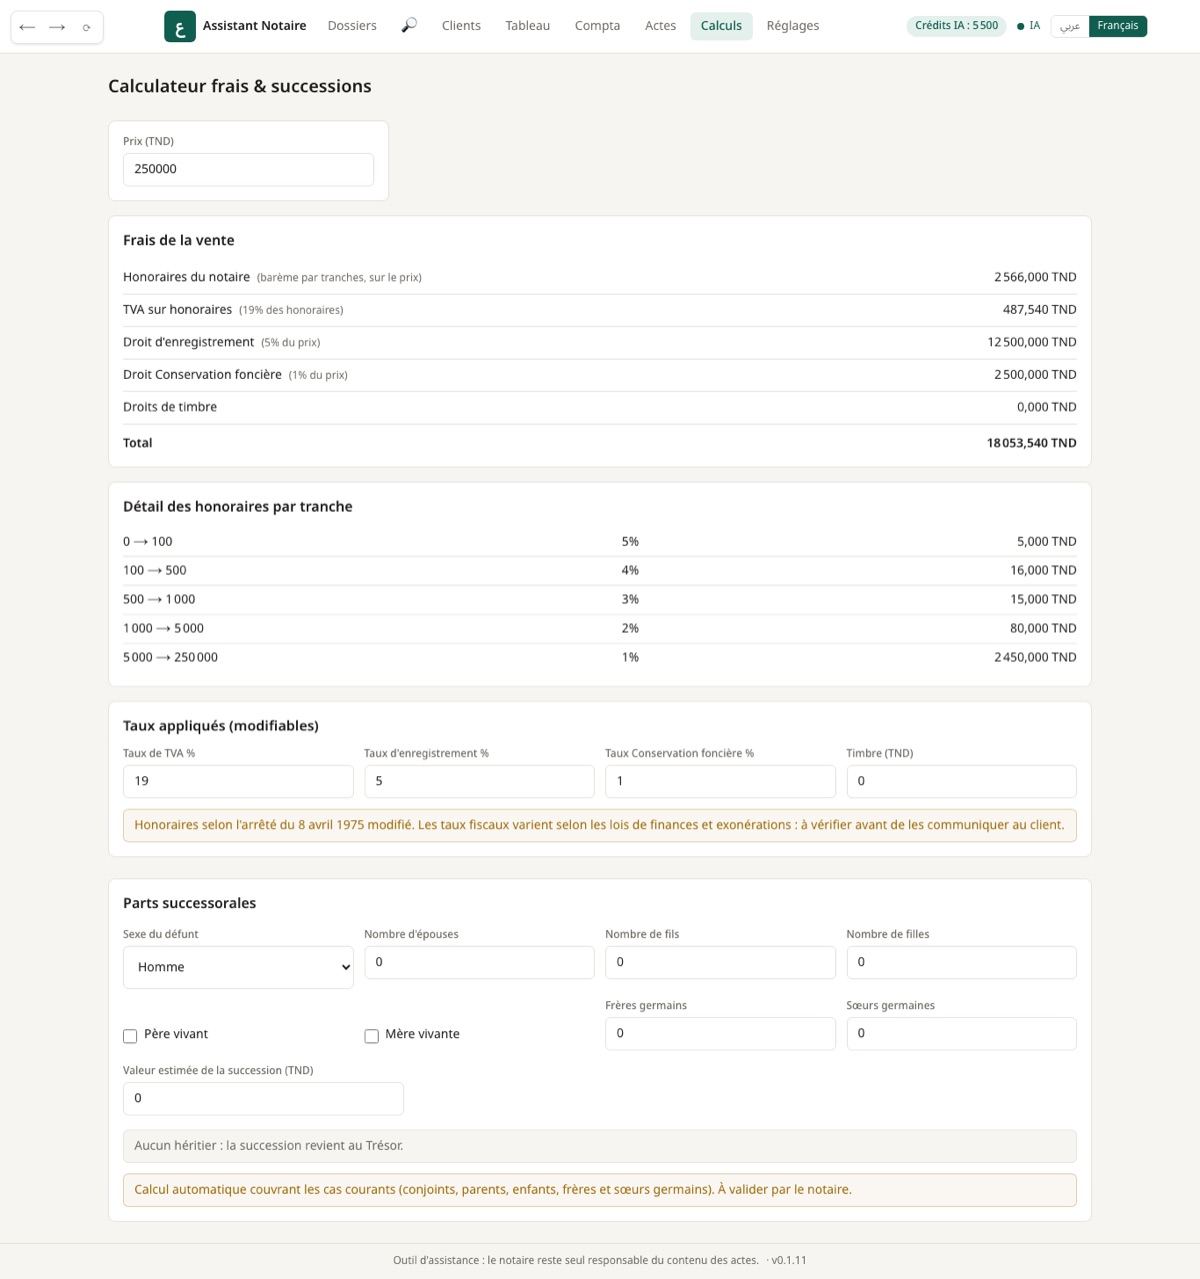1200x1279 pixels.
Task: Click the Assistant Notaire logo icon
Action: [x=180, y=26]
